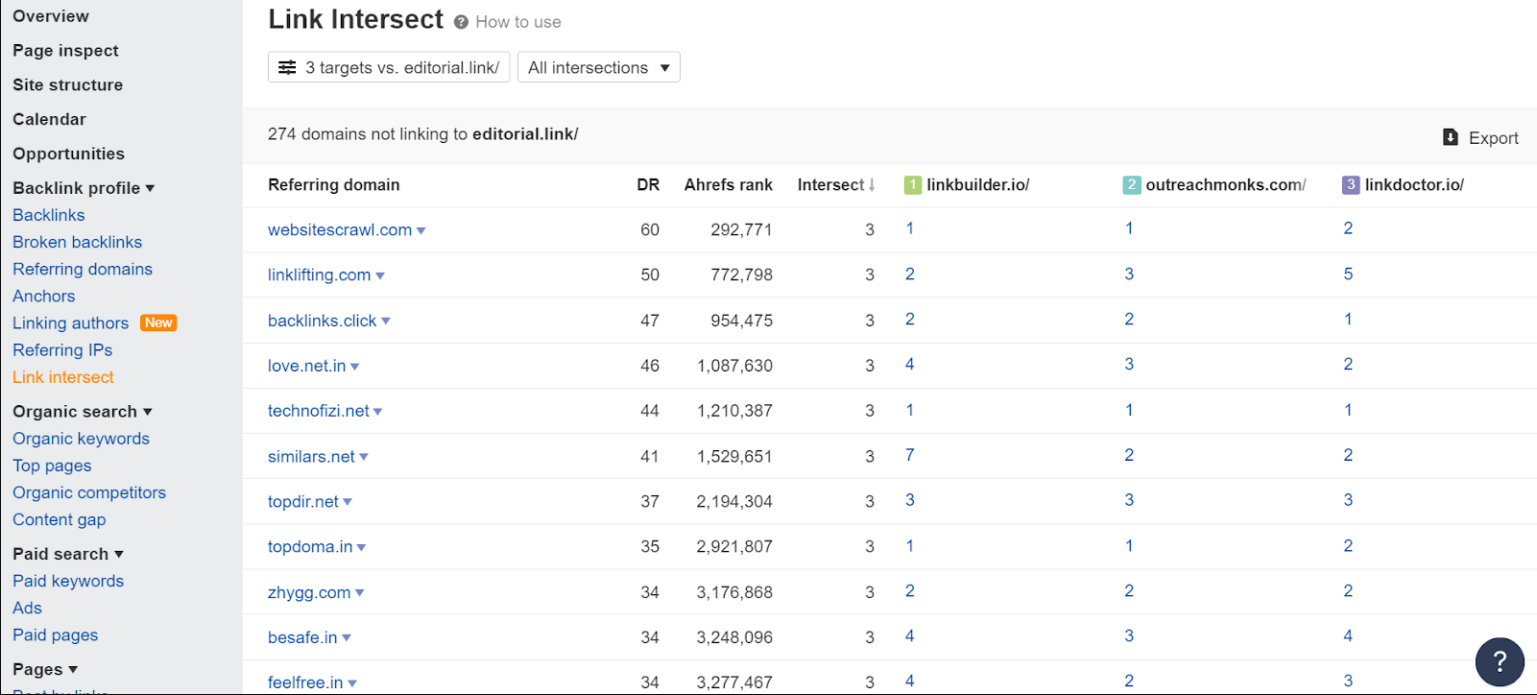Click the Export download icon
The height and width of the screenshot is (695, 1537).
click(x=1451, y=137)
